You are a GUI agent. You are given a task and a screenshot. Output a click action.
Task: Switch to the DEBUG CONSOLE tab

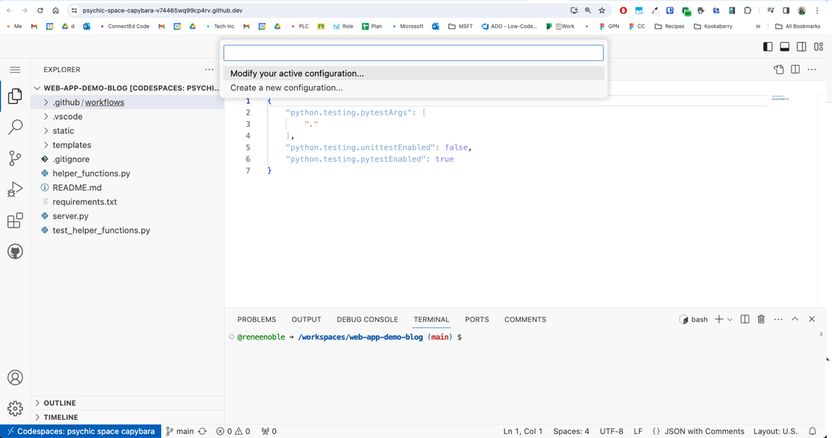coord(367,319)
